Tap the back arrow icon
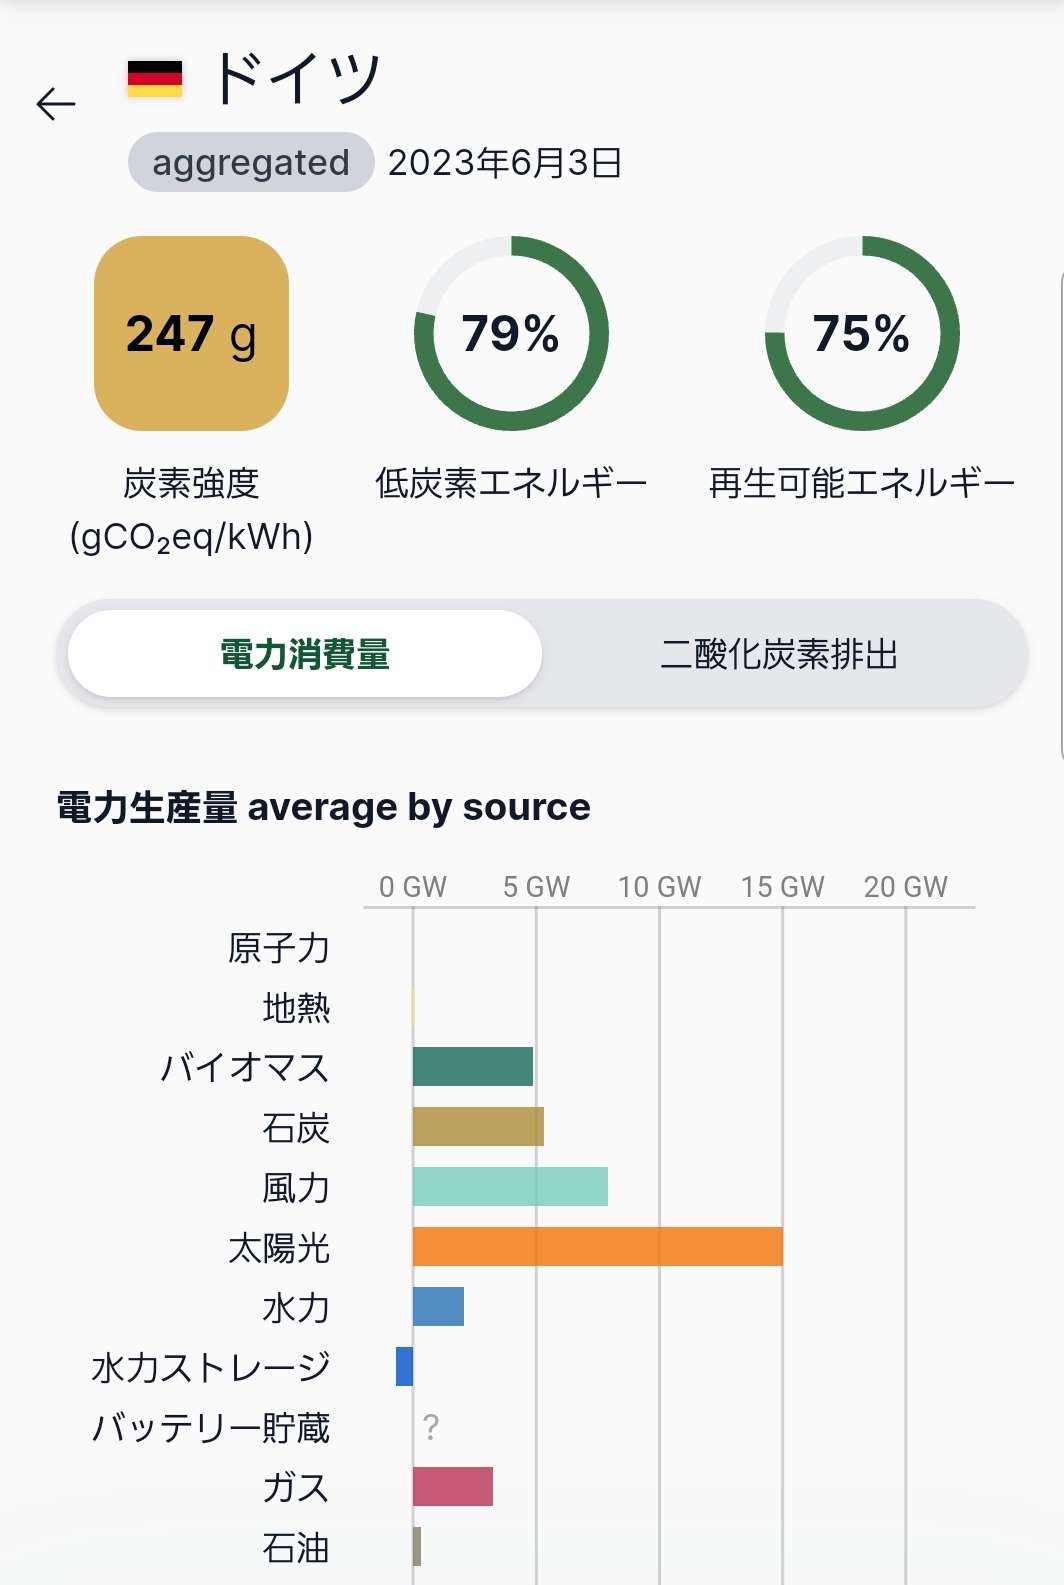The image size is (1064, 1585). click(56, 104)
